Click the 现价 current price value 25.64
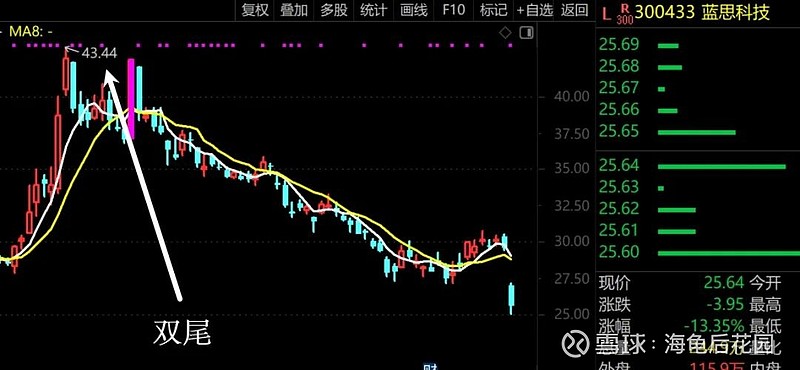 (723, 282)
